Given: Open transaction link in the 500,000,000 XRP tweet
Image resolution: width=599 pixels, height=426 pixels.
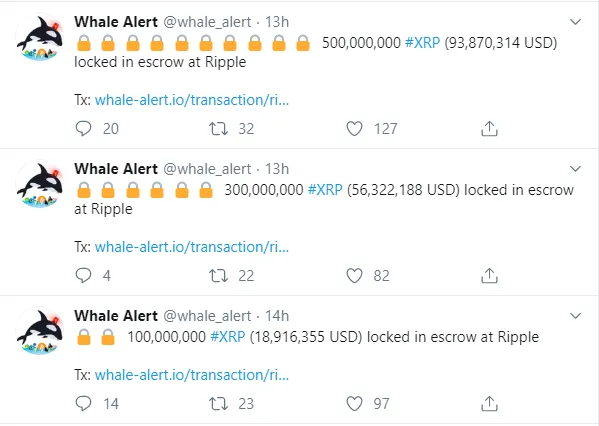Looking at the screenshot, I should (192, 100).
